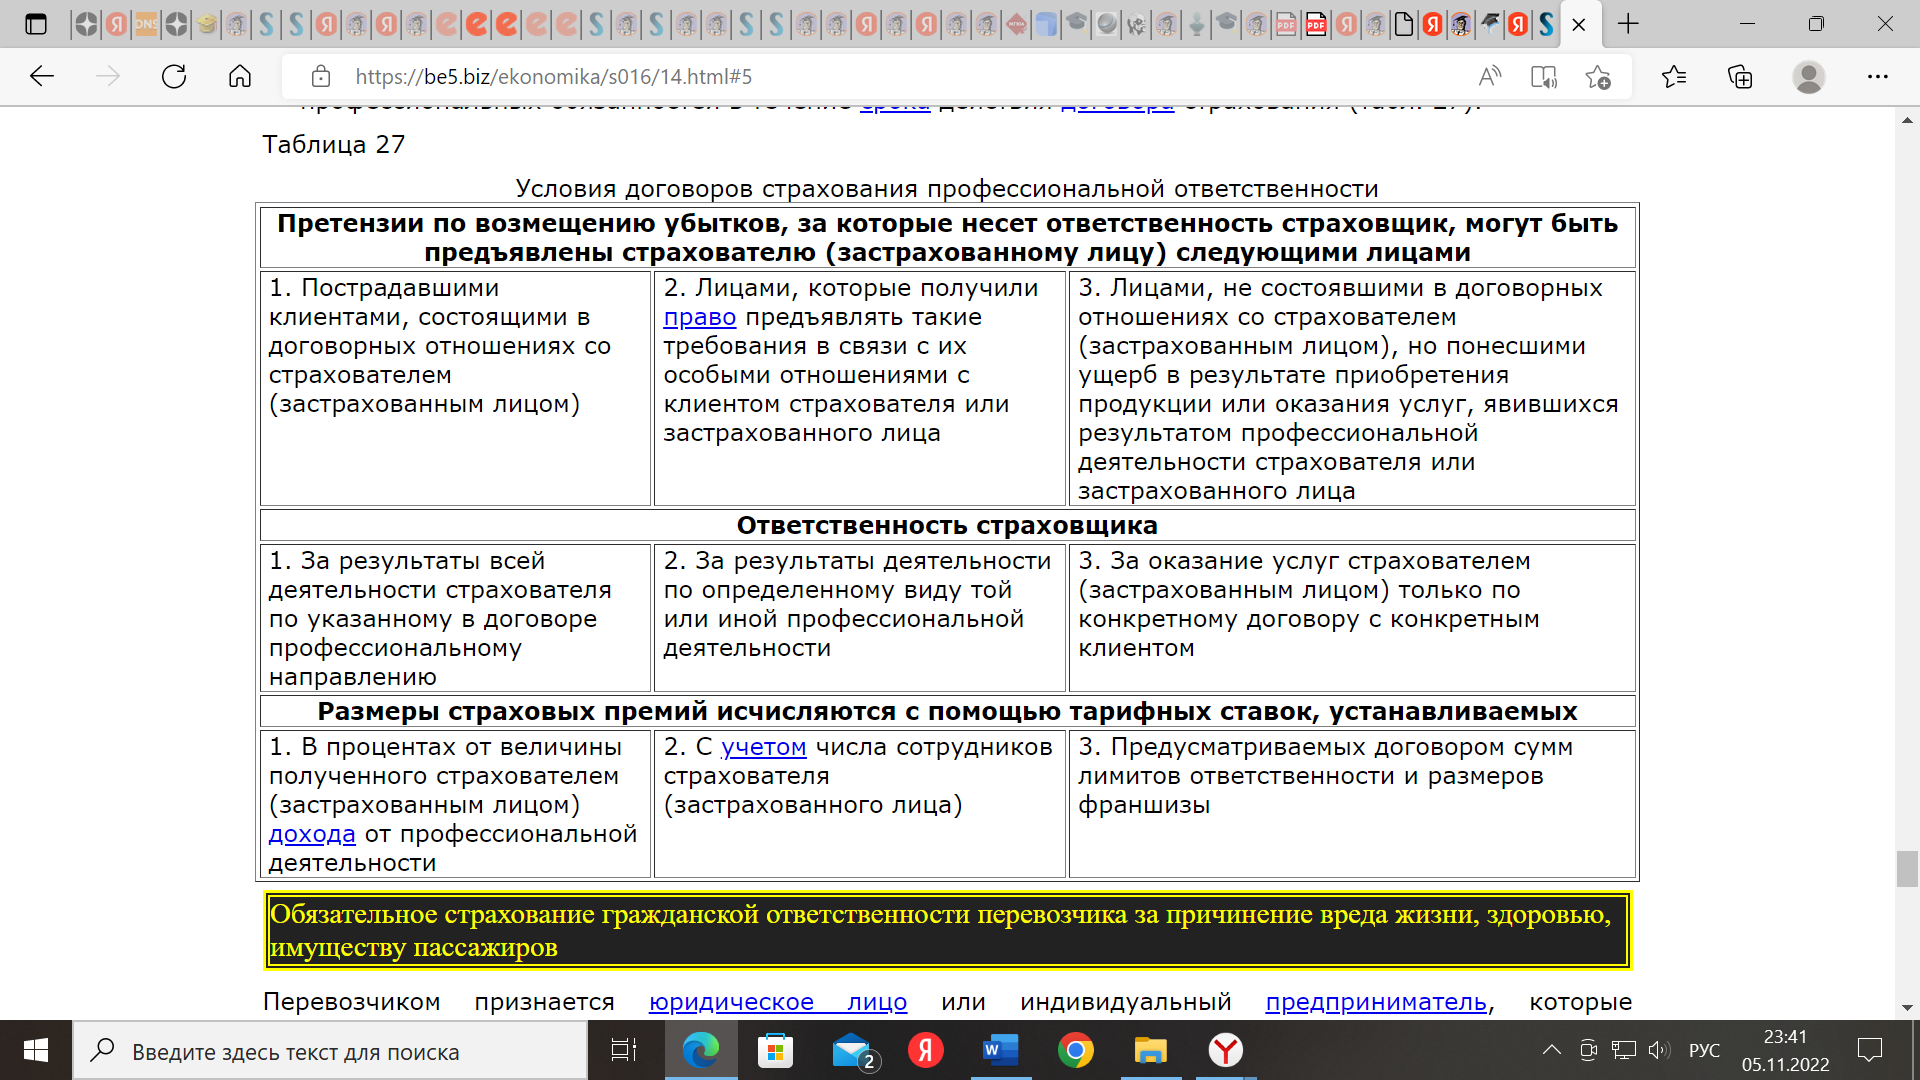Follow the 'право' link
This screenshot has height=1080, width=1920.
tap(699, 317)
